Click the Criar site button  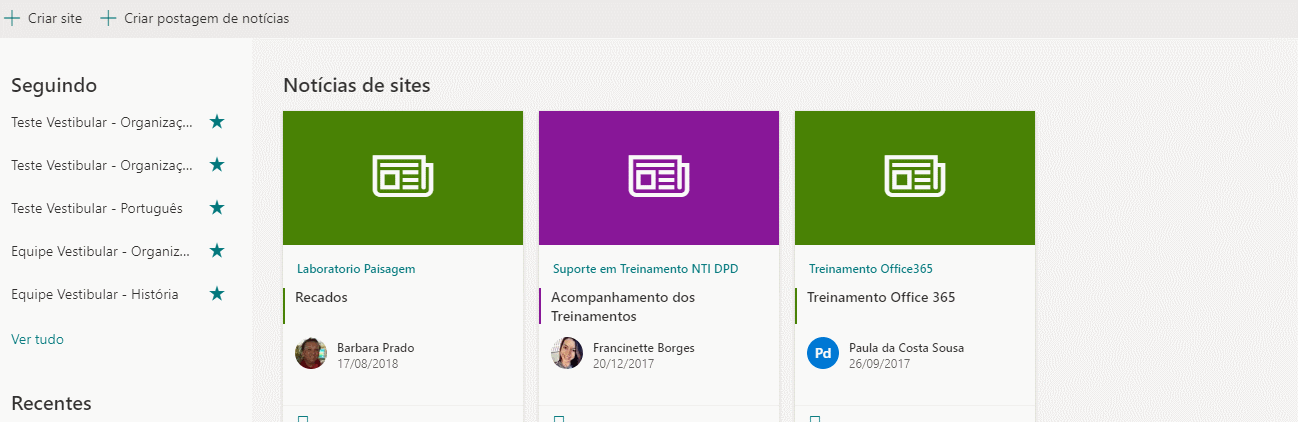44,18
